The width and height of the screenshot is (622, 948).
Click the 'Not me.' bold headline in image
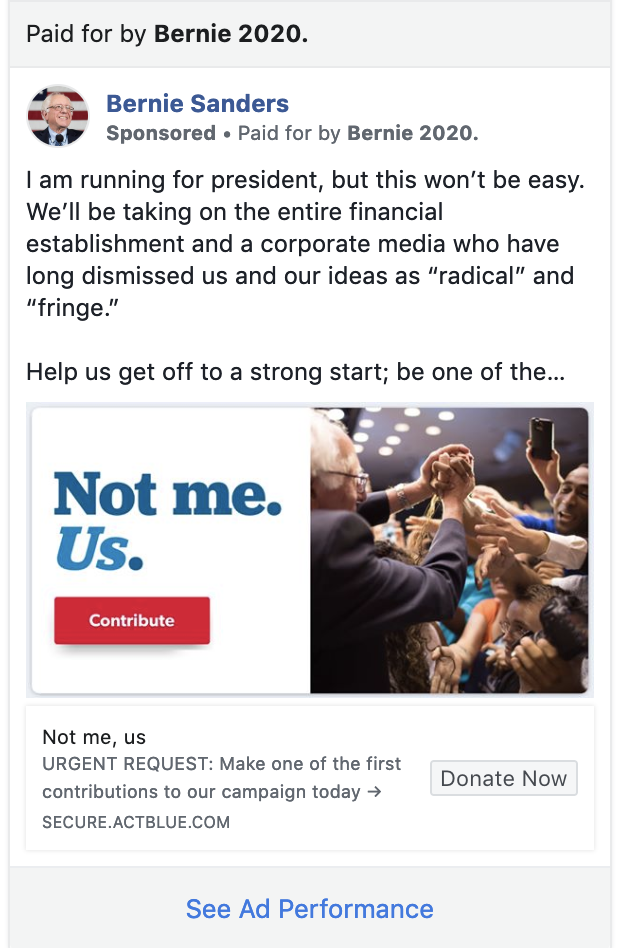click(x=167, y=494)
